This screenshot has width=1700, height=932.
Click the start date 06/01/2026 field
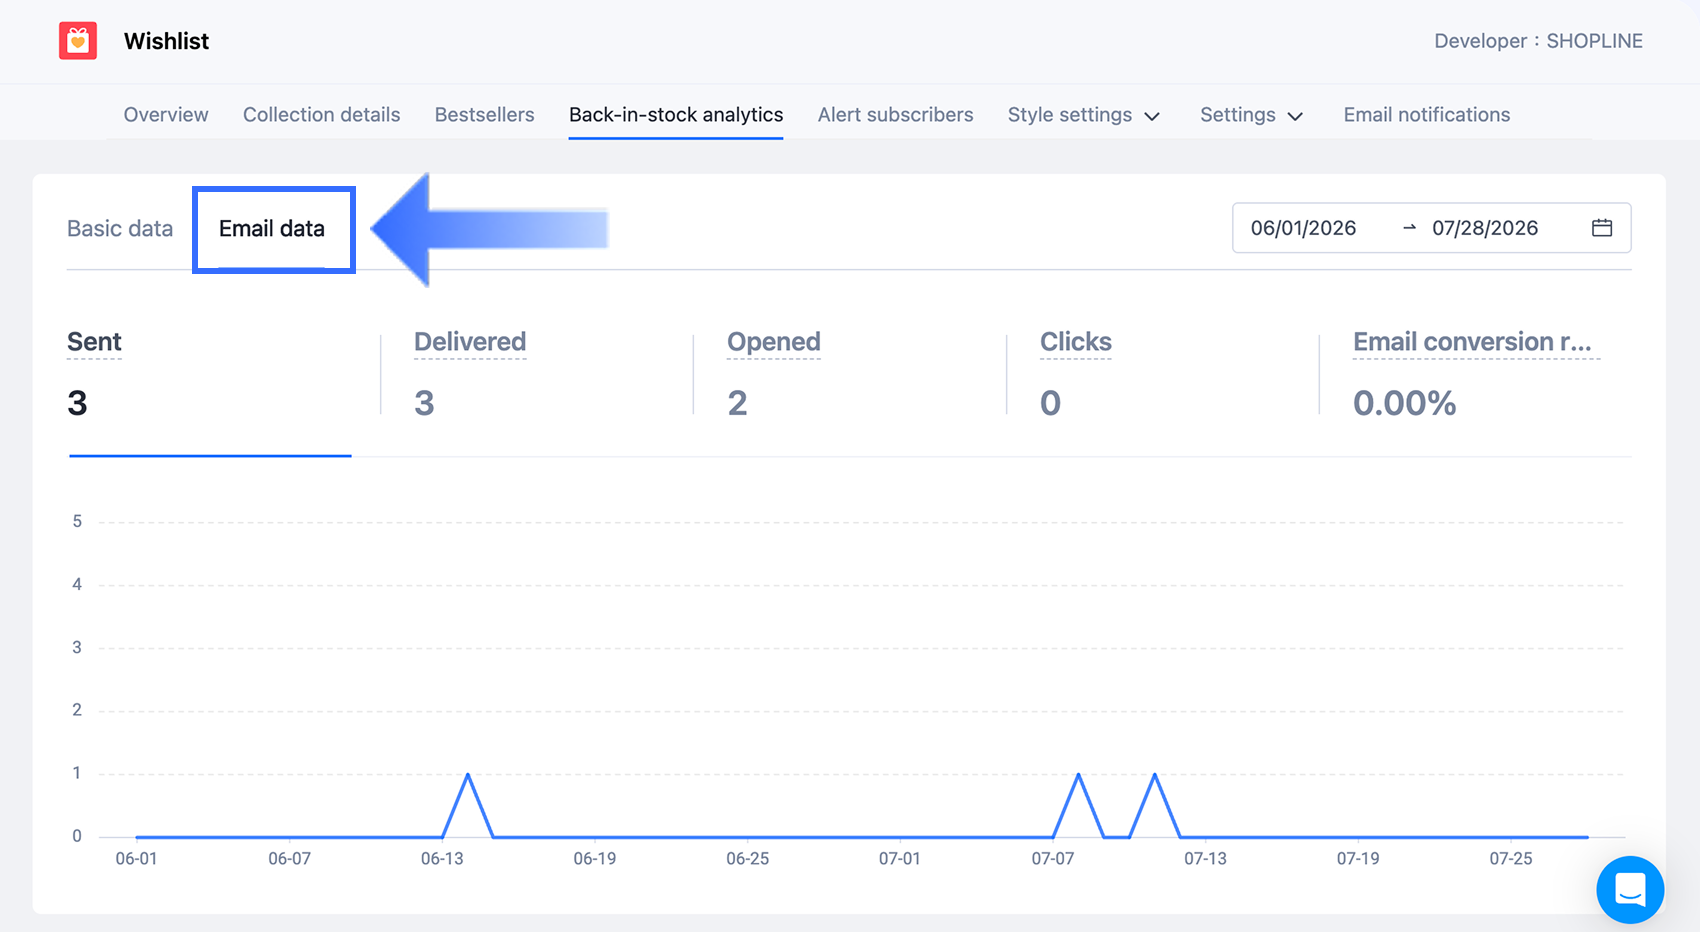pos(1303,228)
